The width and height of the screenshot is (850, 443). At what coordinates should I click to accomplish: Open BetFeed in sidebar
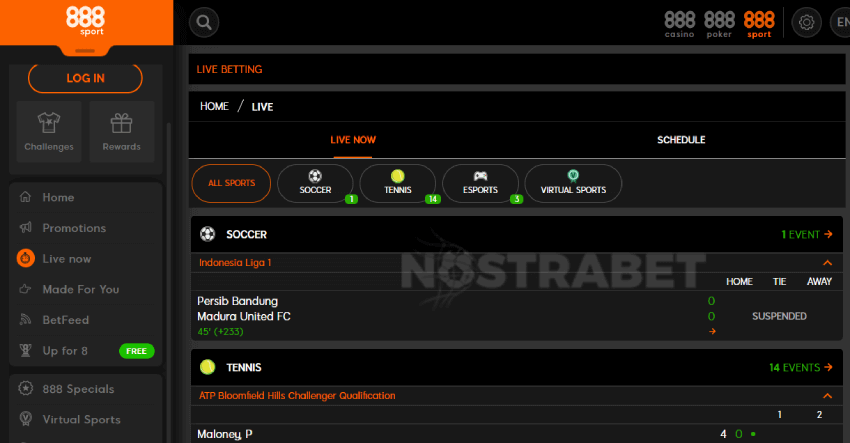[x=86, y=320]
